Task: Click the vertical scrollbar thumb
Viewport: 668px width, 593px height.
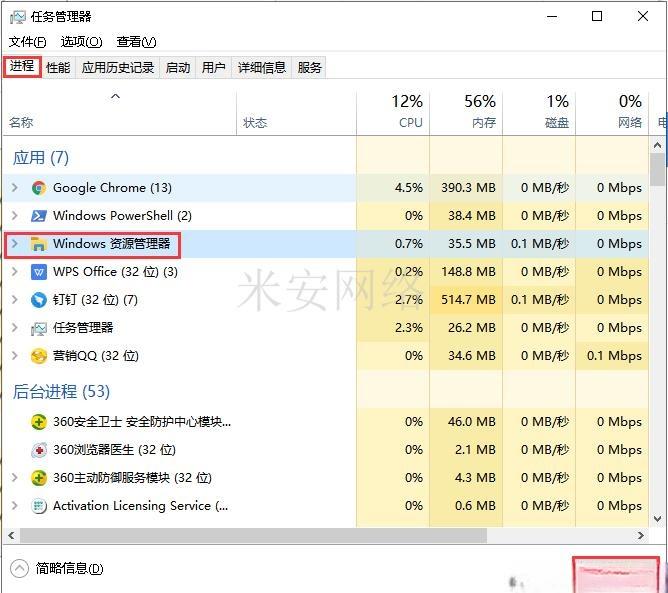Action: [657, 169]
